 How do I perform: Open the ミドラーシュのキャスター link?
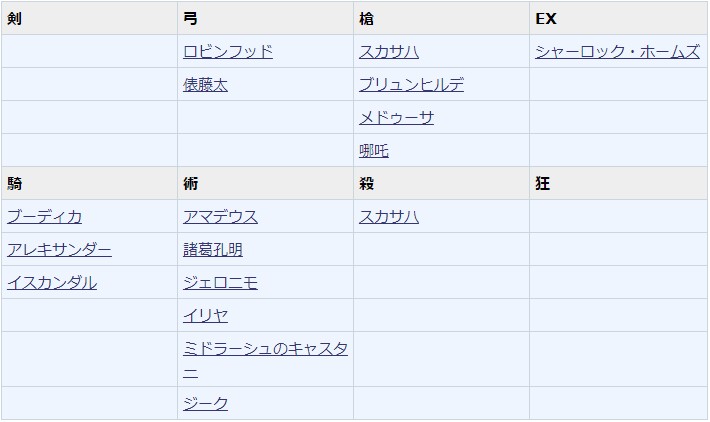[265, 349]
